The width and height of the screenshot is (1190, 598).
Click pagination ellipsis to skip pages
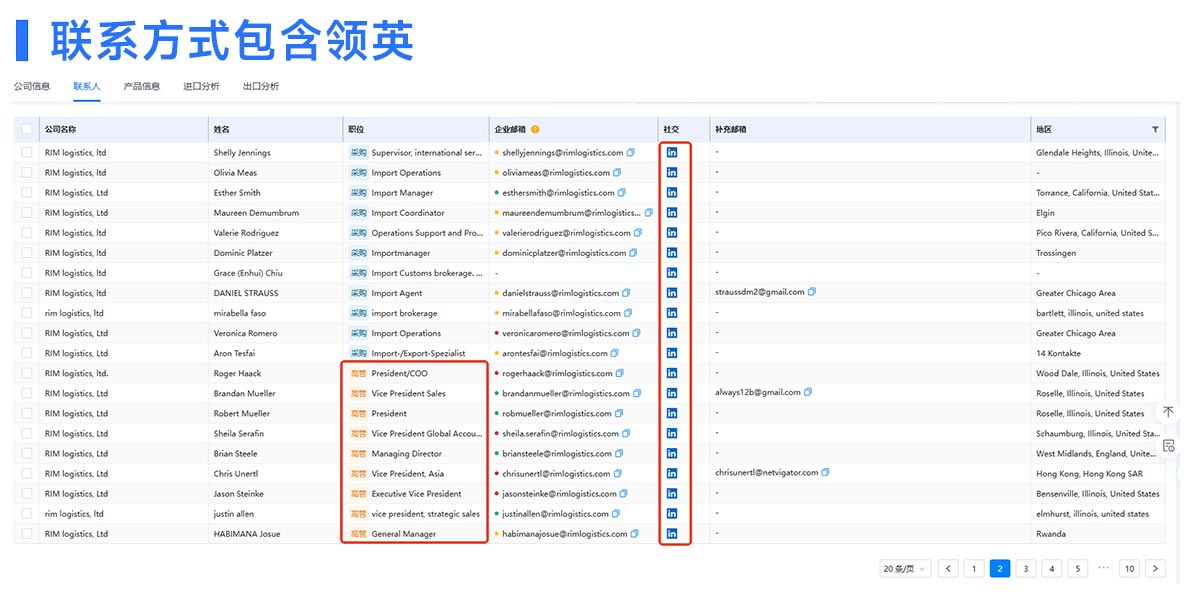(x=1103, y=568)
